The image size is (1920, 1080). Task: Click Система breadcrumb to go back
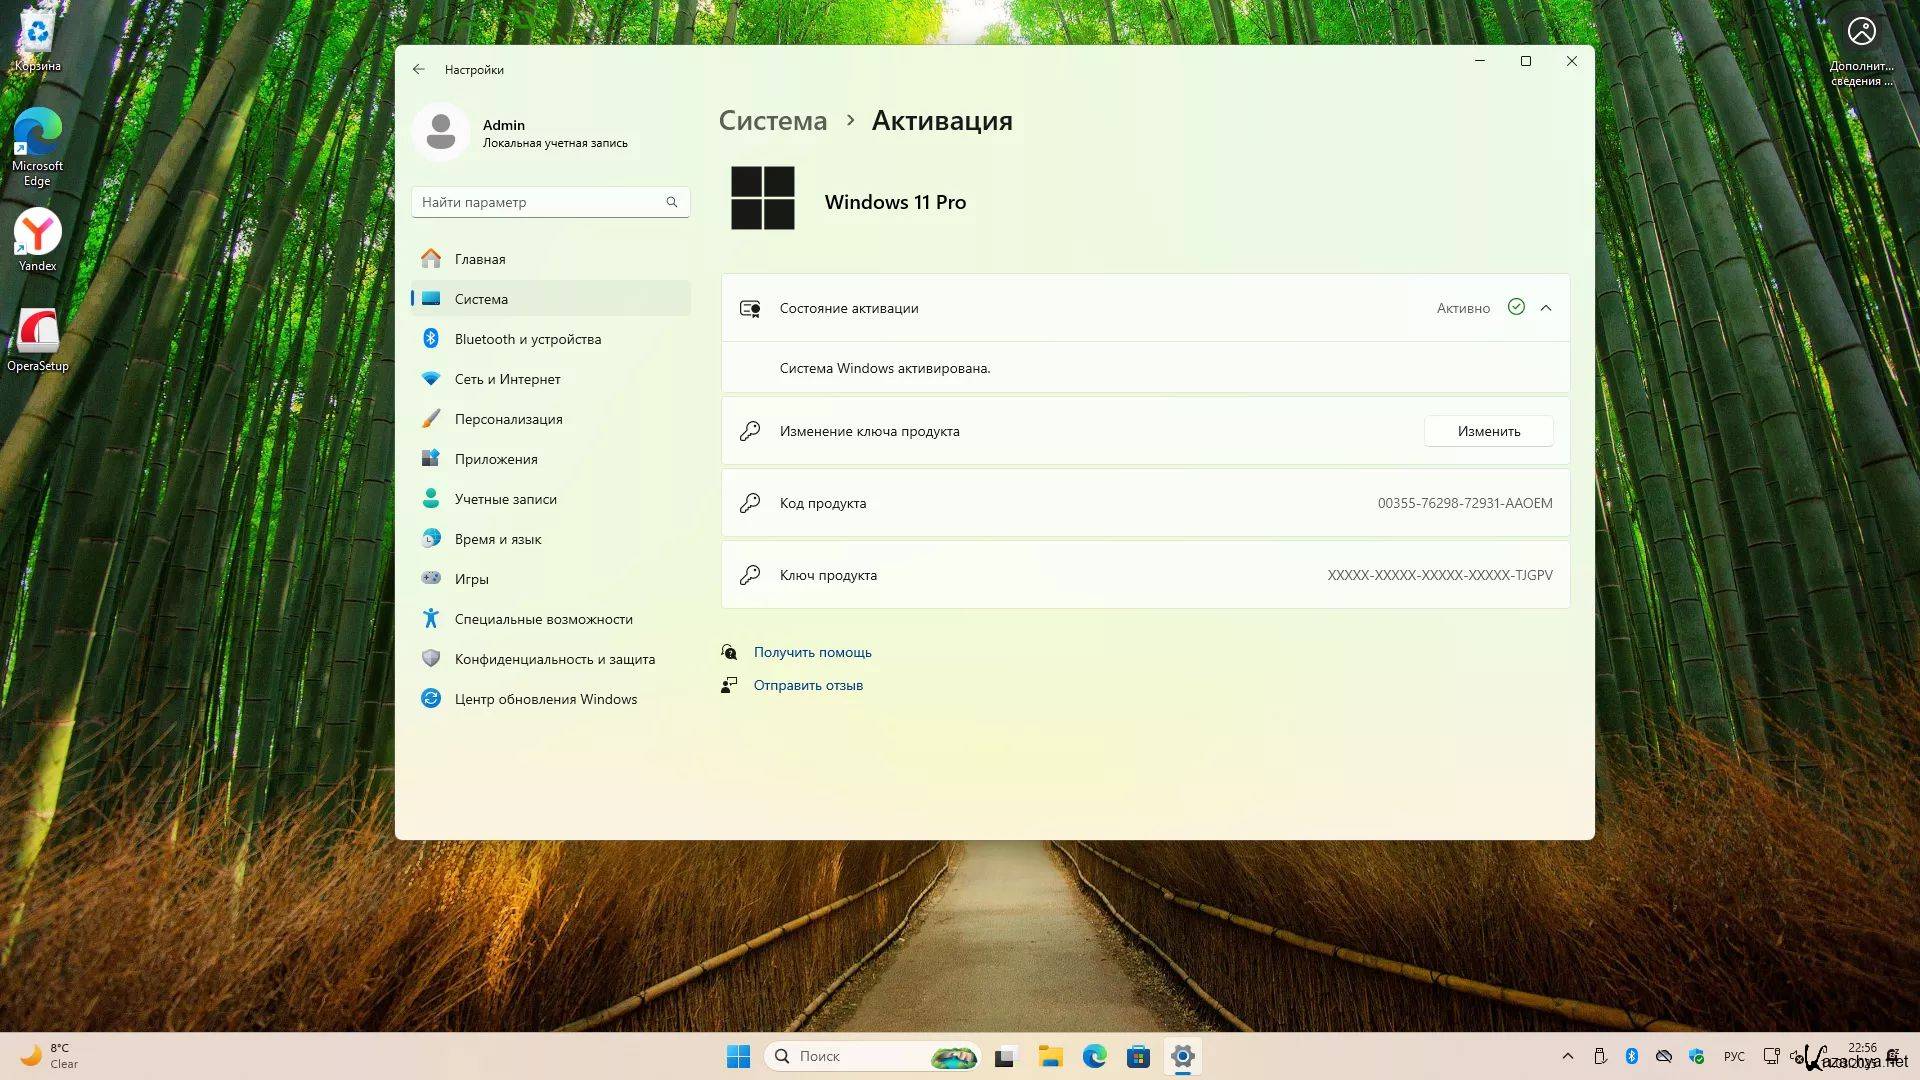[772, 121]
